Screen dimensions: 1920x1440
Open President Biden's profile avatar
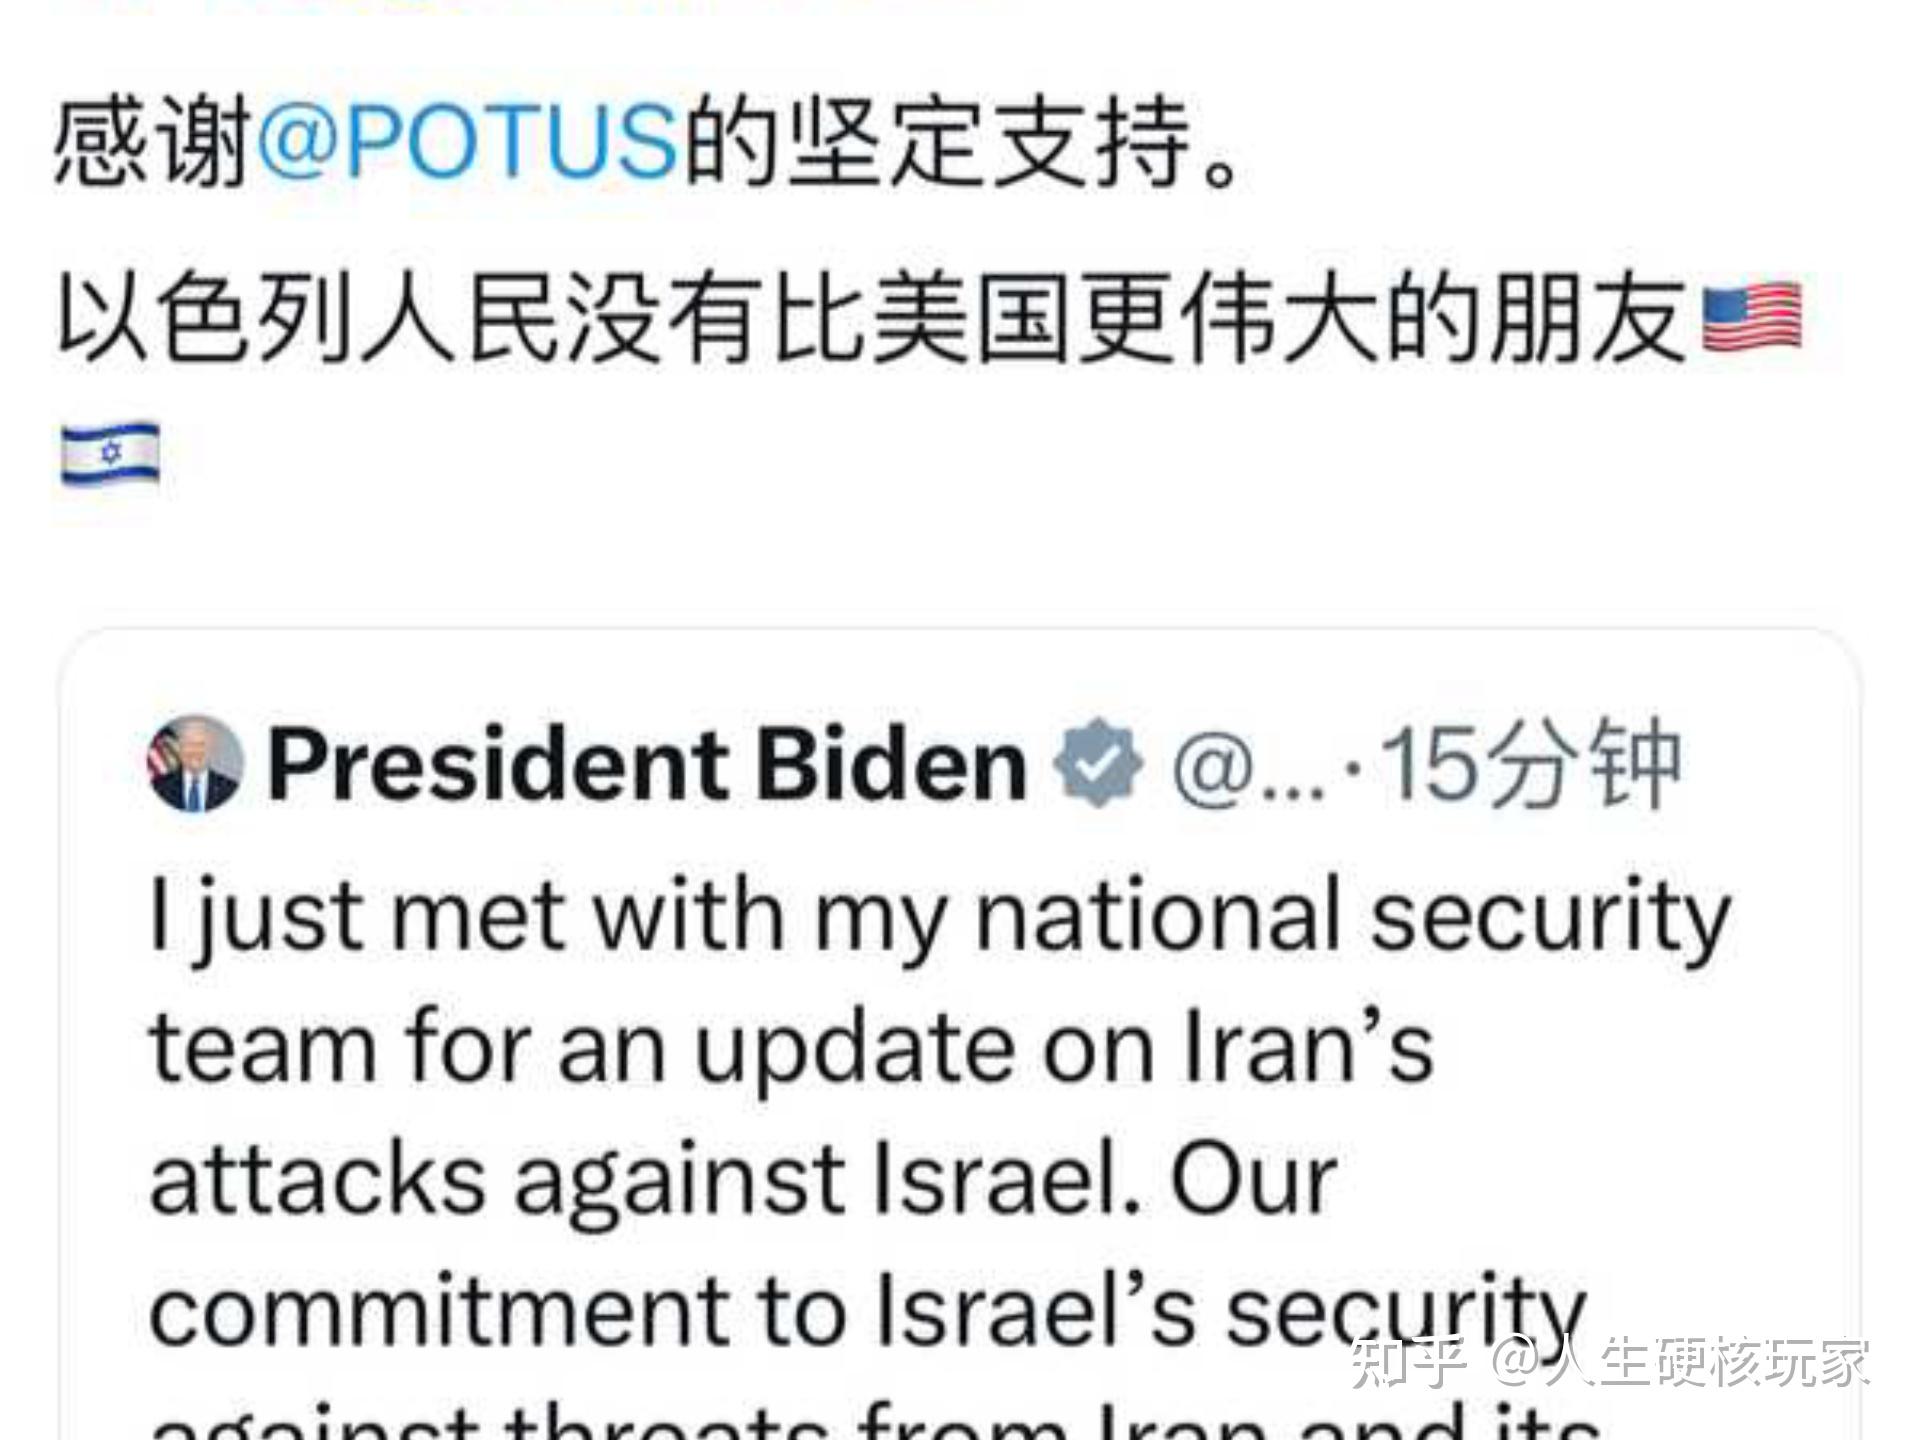coord(195,764)
